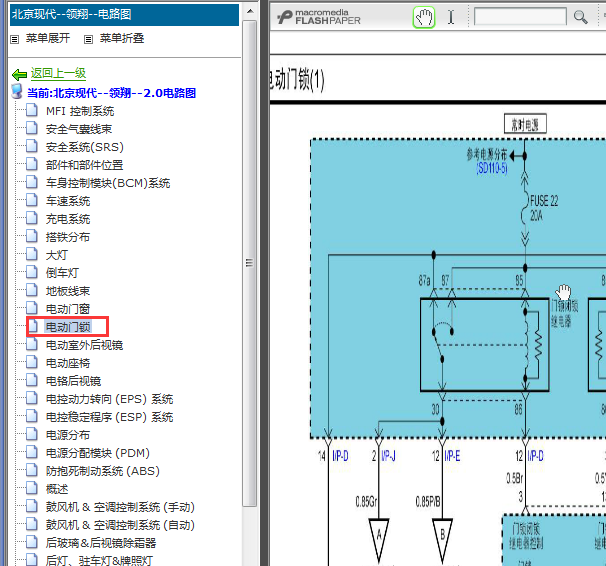Open the 返回上一级 link
This screenshot has width=606, height=566.
tap(58, 74)
